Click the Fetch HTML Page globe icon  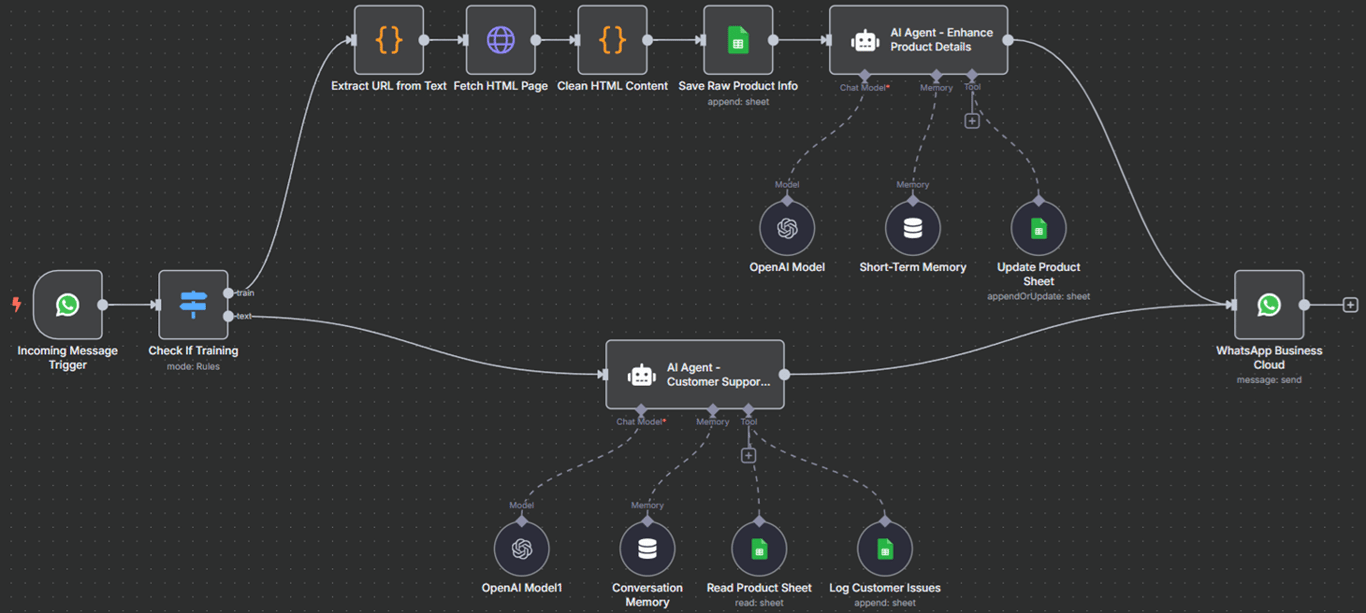(x=500, y=40)
